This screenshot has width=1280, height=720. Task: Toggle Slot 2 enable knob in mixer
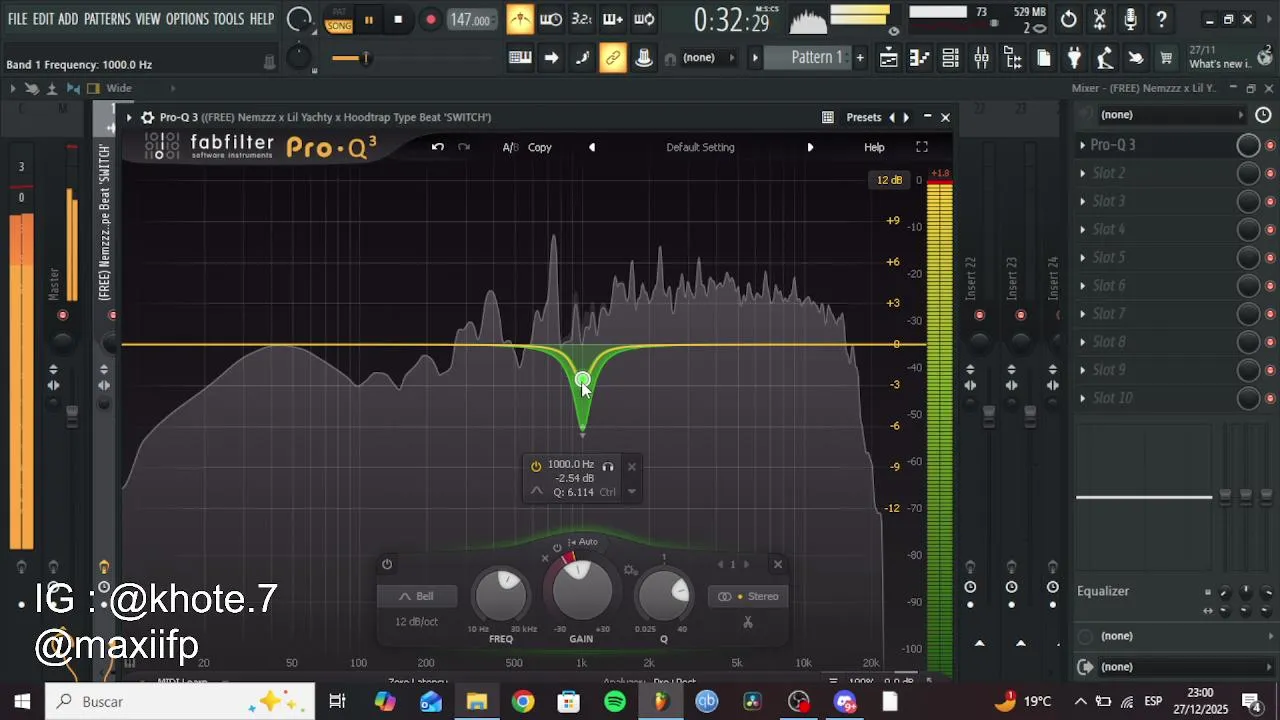1248,173
